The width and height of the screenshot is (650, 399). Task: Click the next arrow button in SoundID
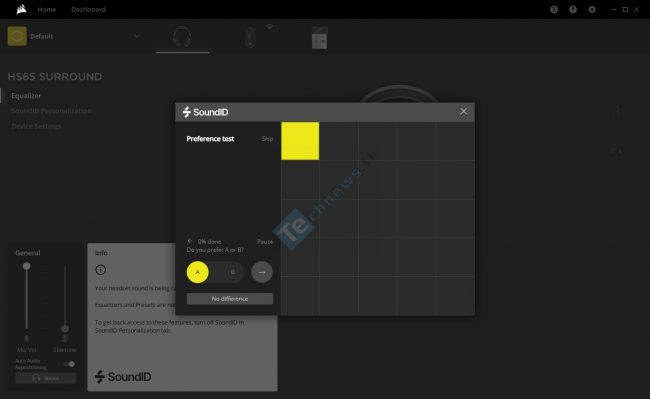[262, 272]
